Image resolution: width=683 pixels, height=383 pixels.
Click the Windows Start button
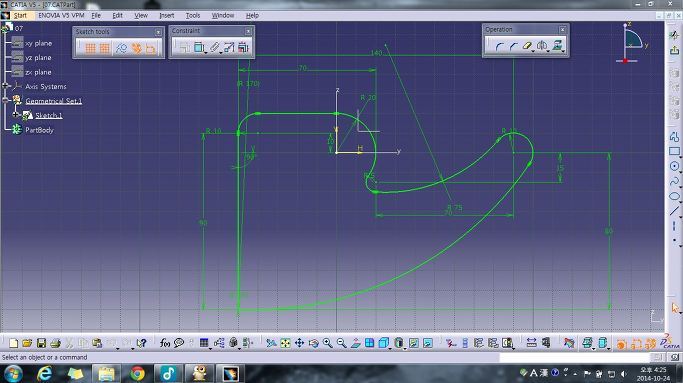click(x=13, y=374)
